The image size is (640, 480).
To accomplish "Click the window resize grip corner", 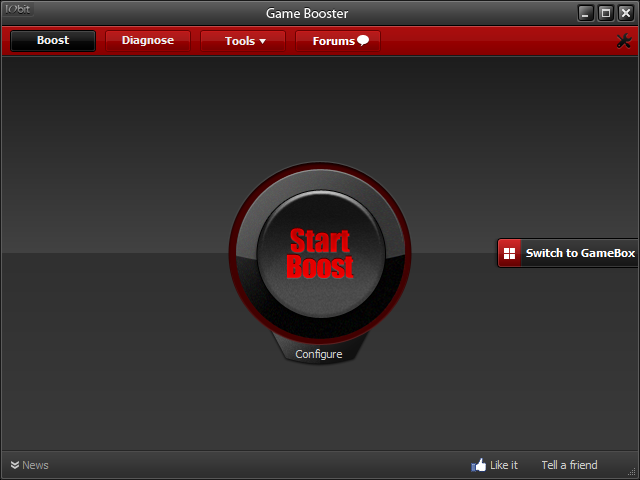I will click(632, 473).
